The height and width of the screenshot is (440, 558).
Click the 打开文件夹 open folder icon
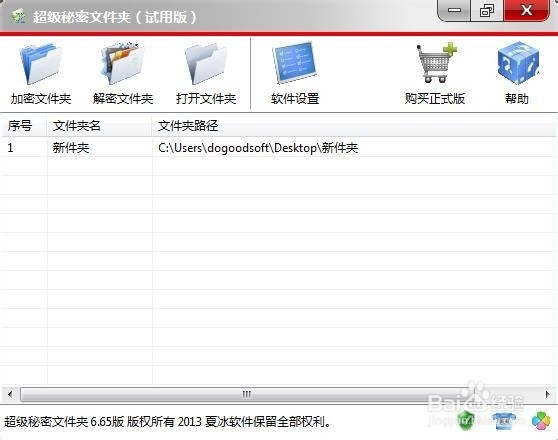point(206,64)
